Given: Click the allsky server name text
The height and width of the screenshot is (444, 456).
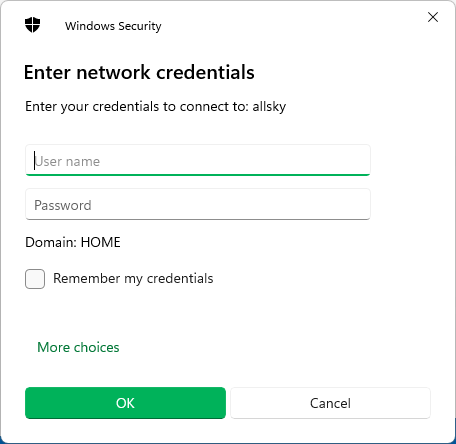Looking at the screenshot, I should pyautogui.click(x=269, y=107).
